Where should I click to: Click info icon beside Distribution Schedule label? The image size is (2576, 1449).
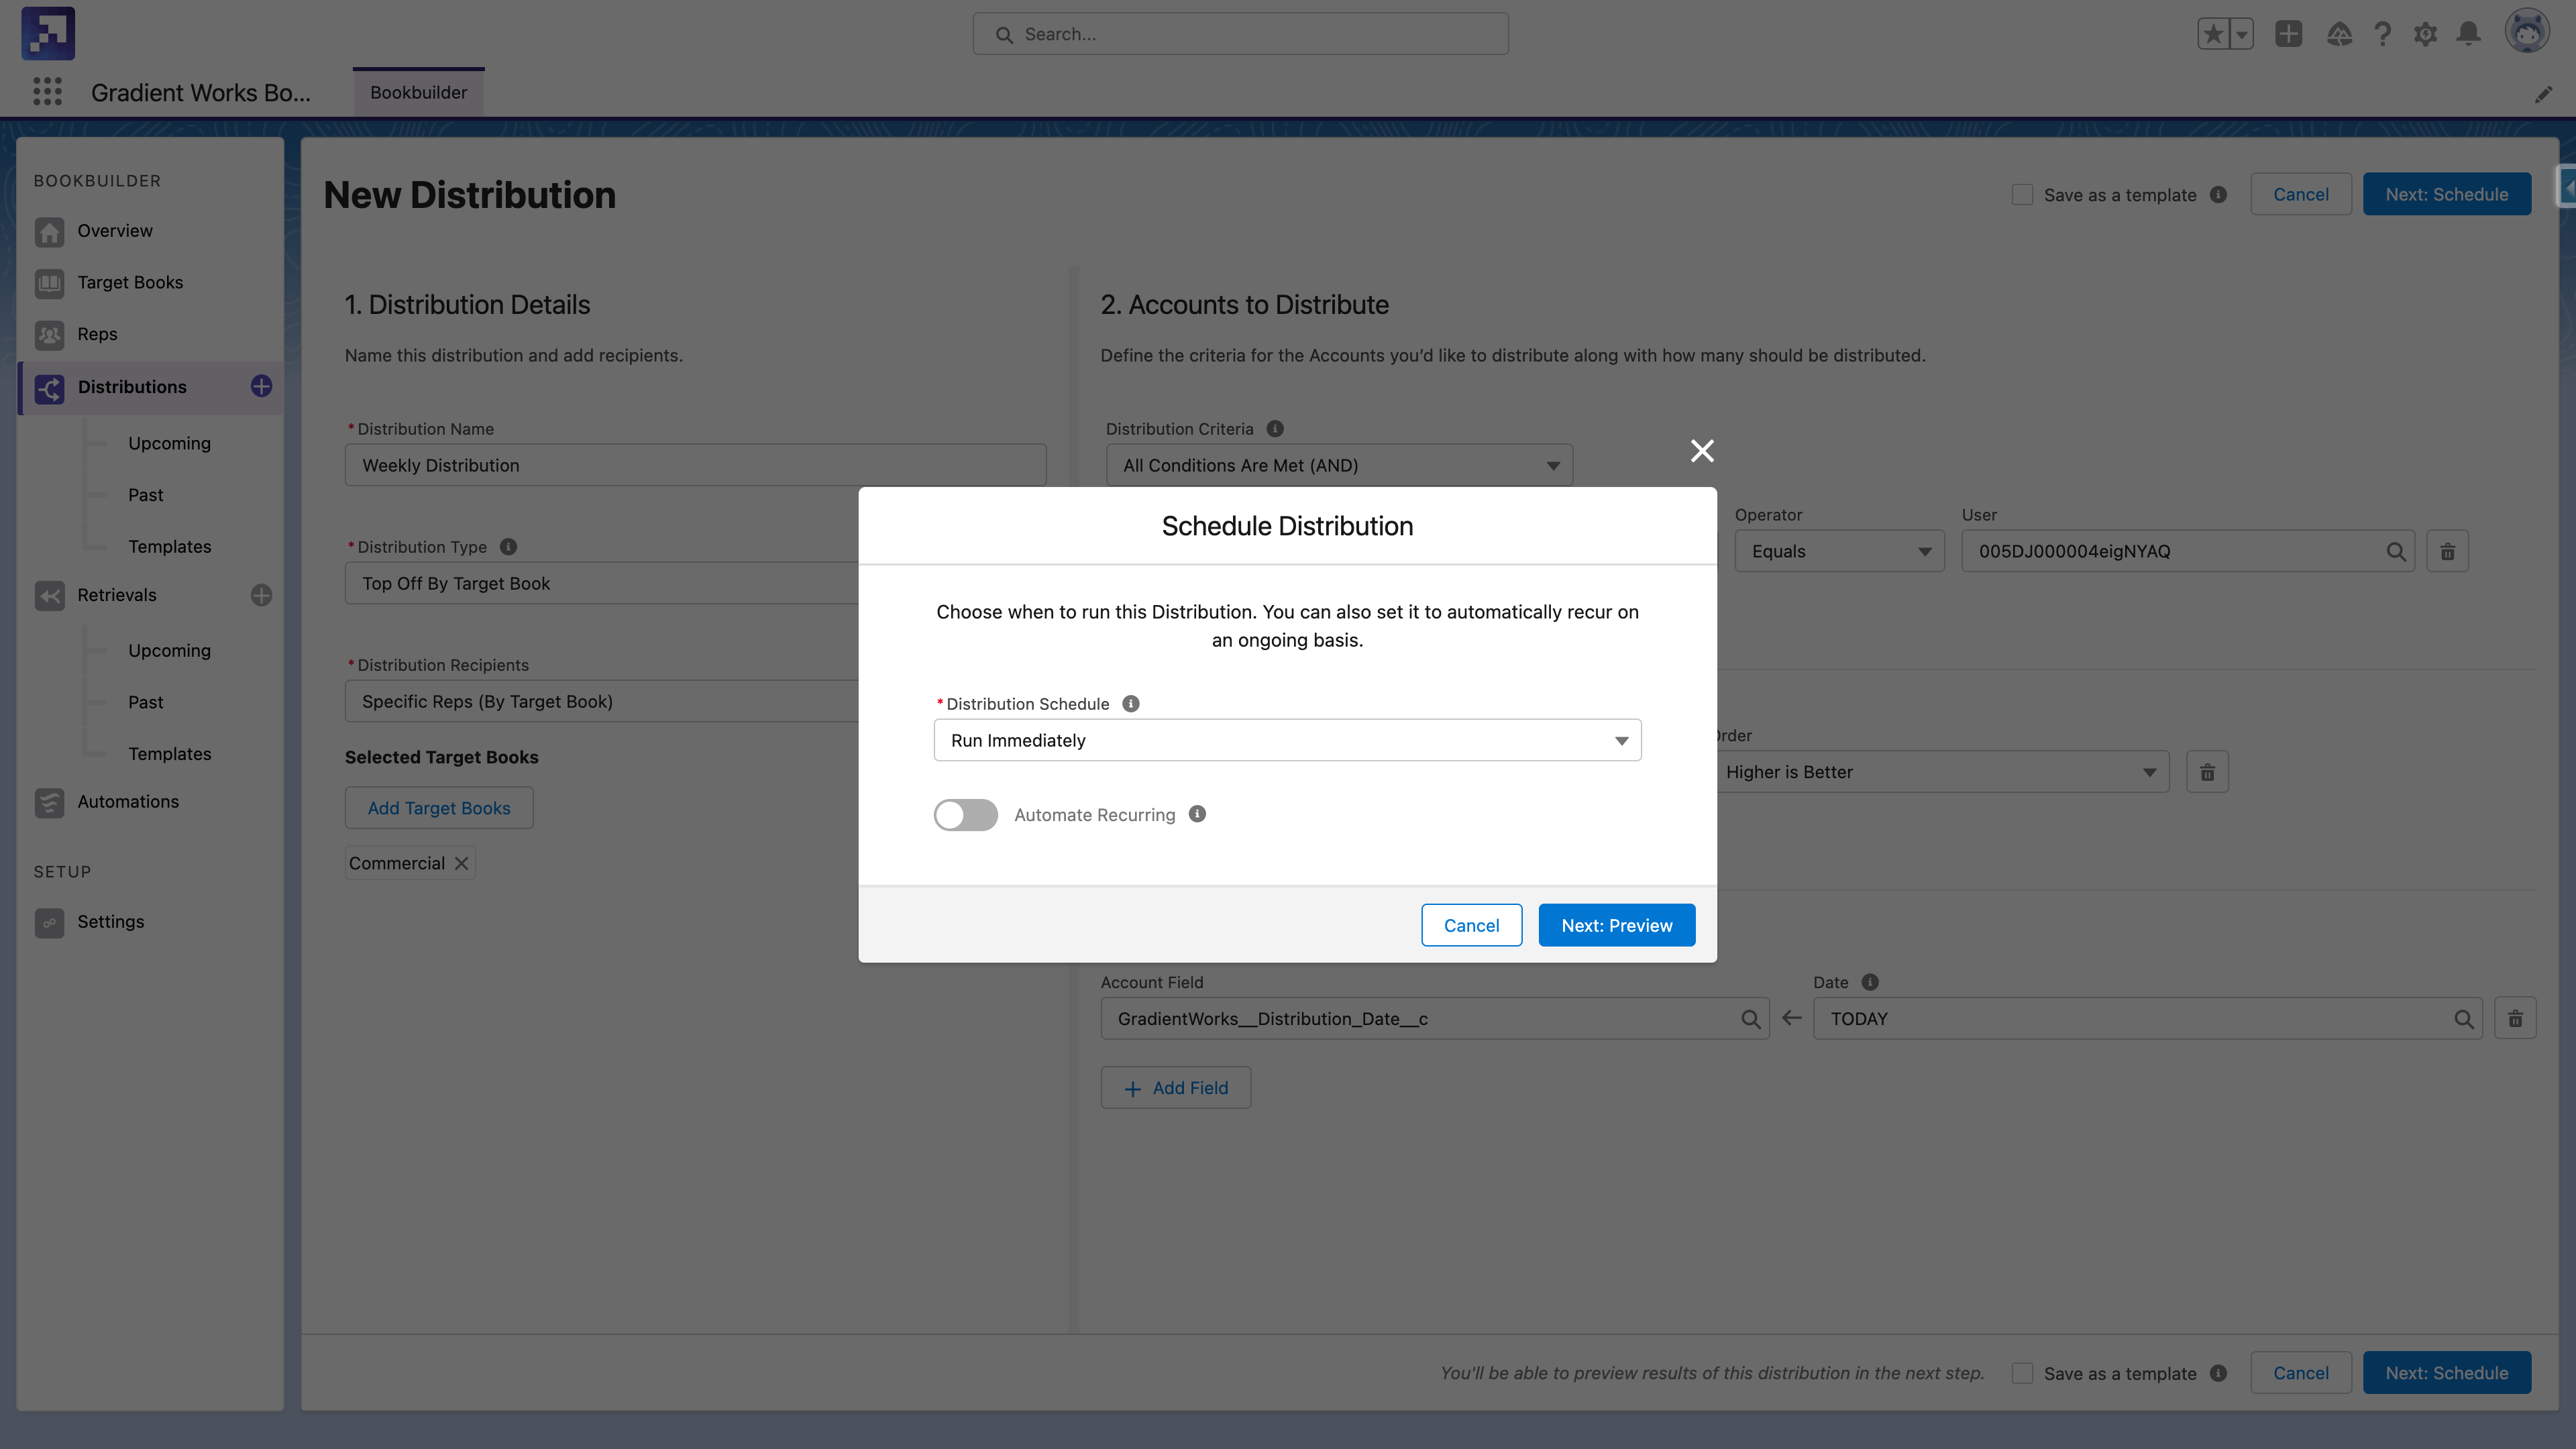click(x=1130, y=704)
